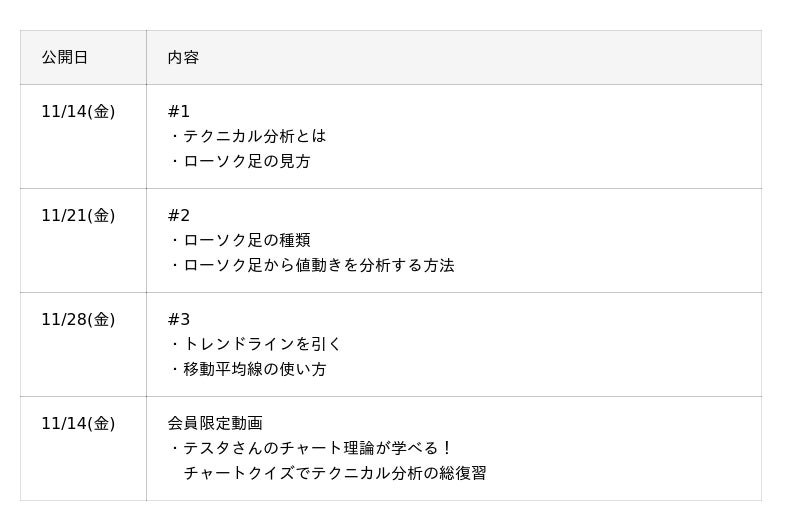
Task: Click the ローソク足の見方 topic line
Action: click(246, 161)
